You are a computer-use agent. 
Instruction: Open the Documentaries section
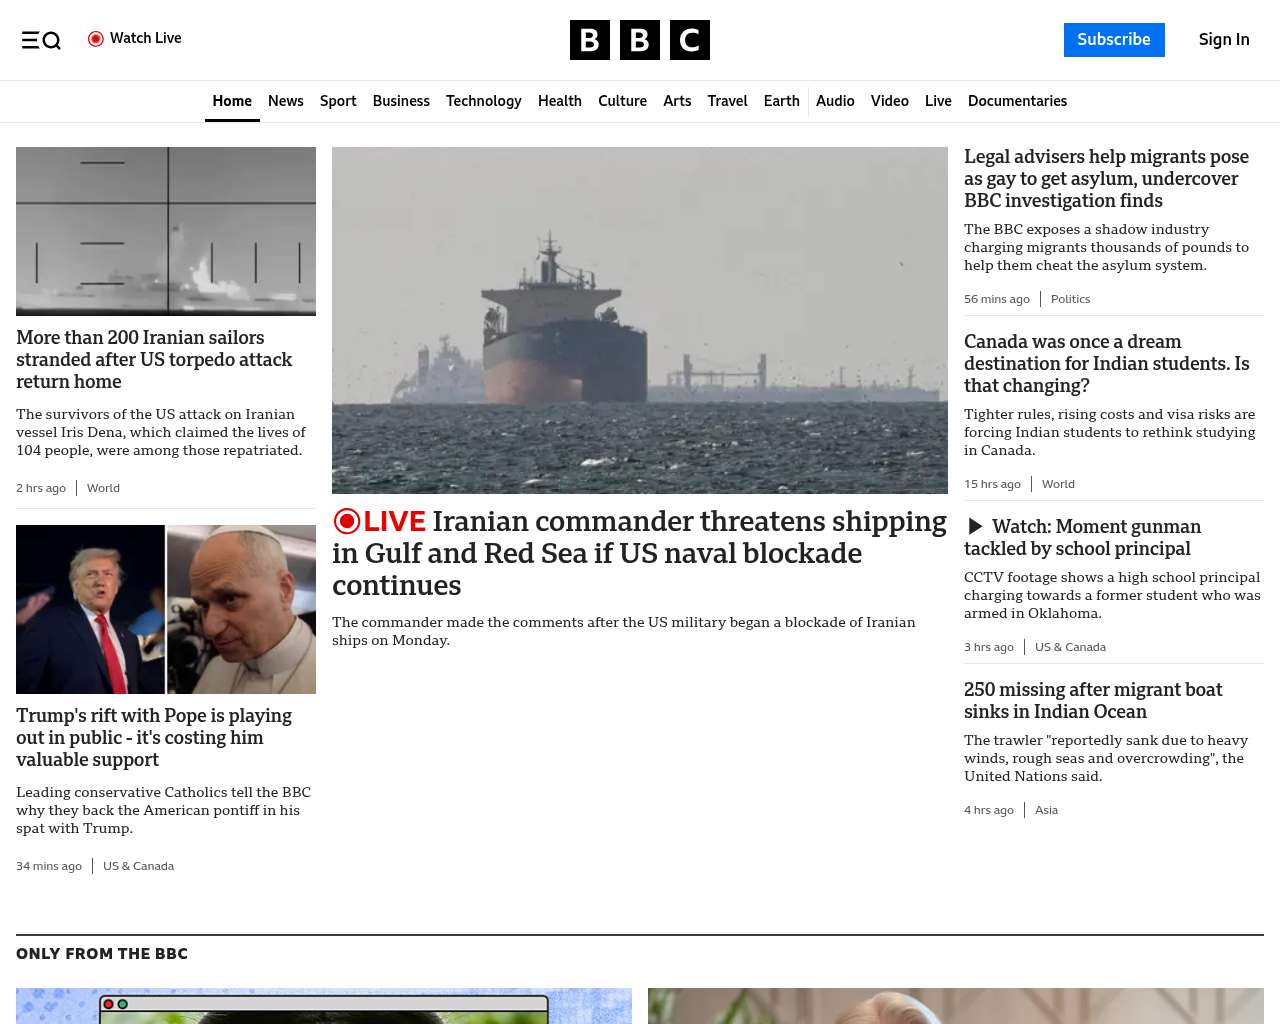click(1017, 101)
